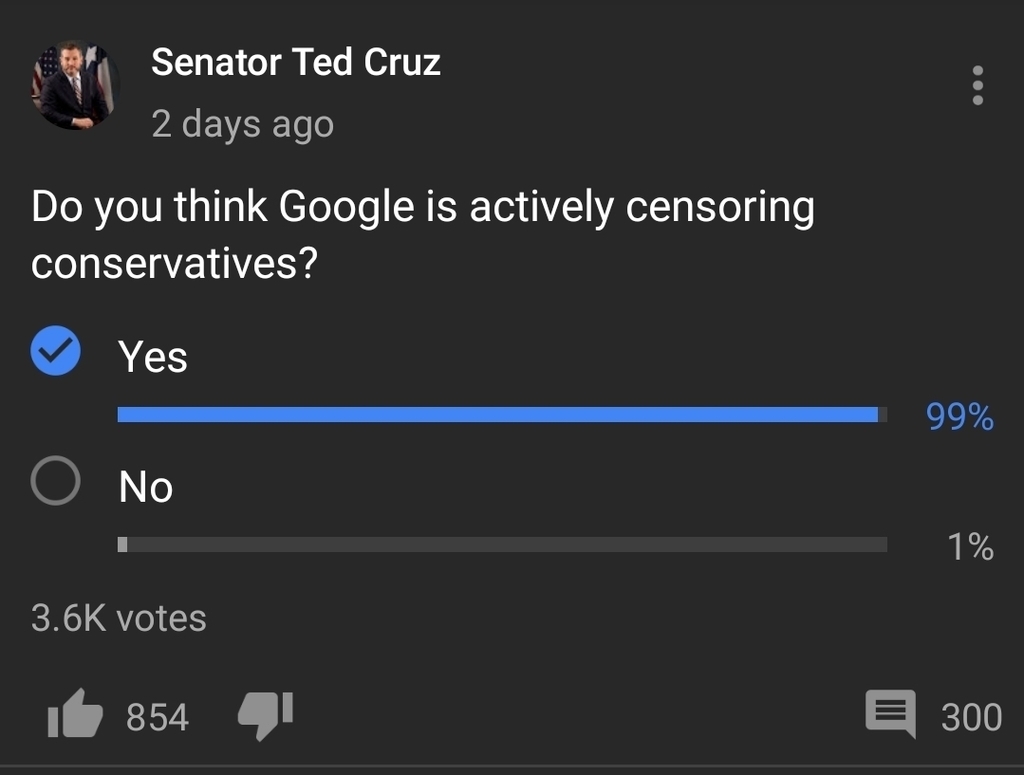Like the post with thumbs-up icon
The image size is (1024, 775).
(x=75, y=714)
